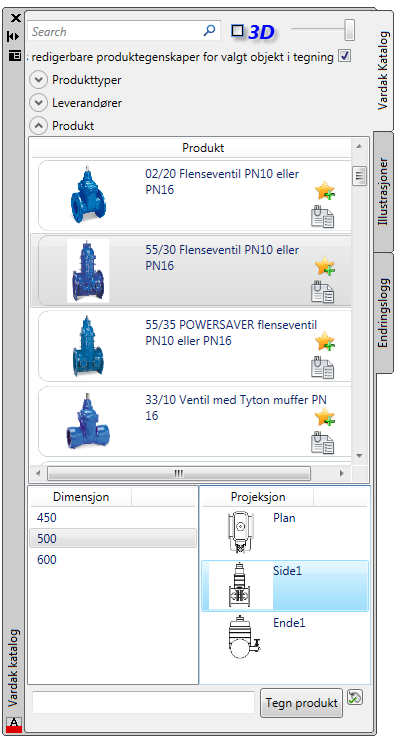Collapse the Produkt section

(x=38, y=125)
